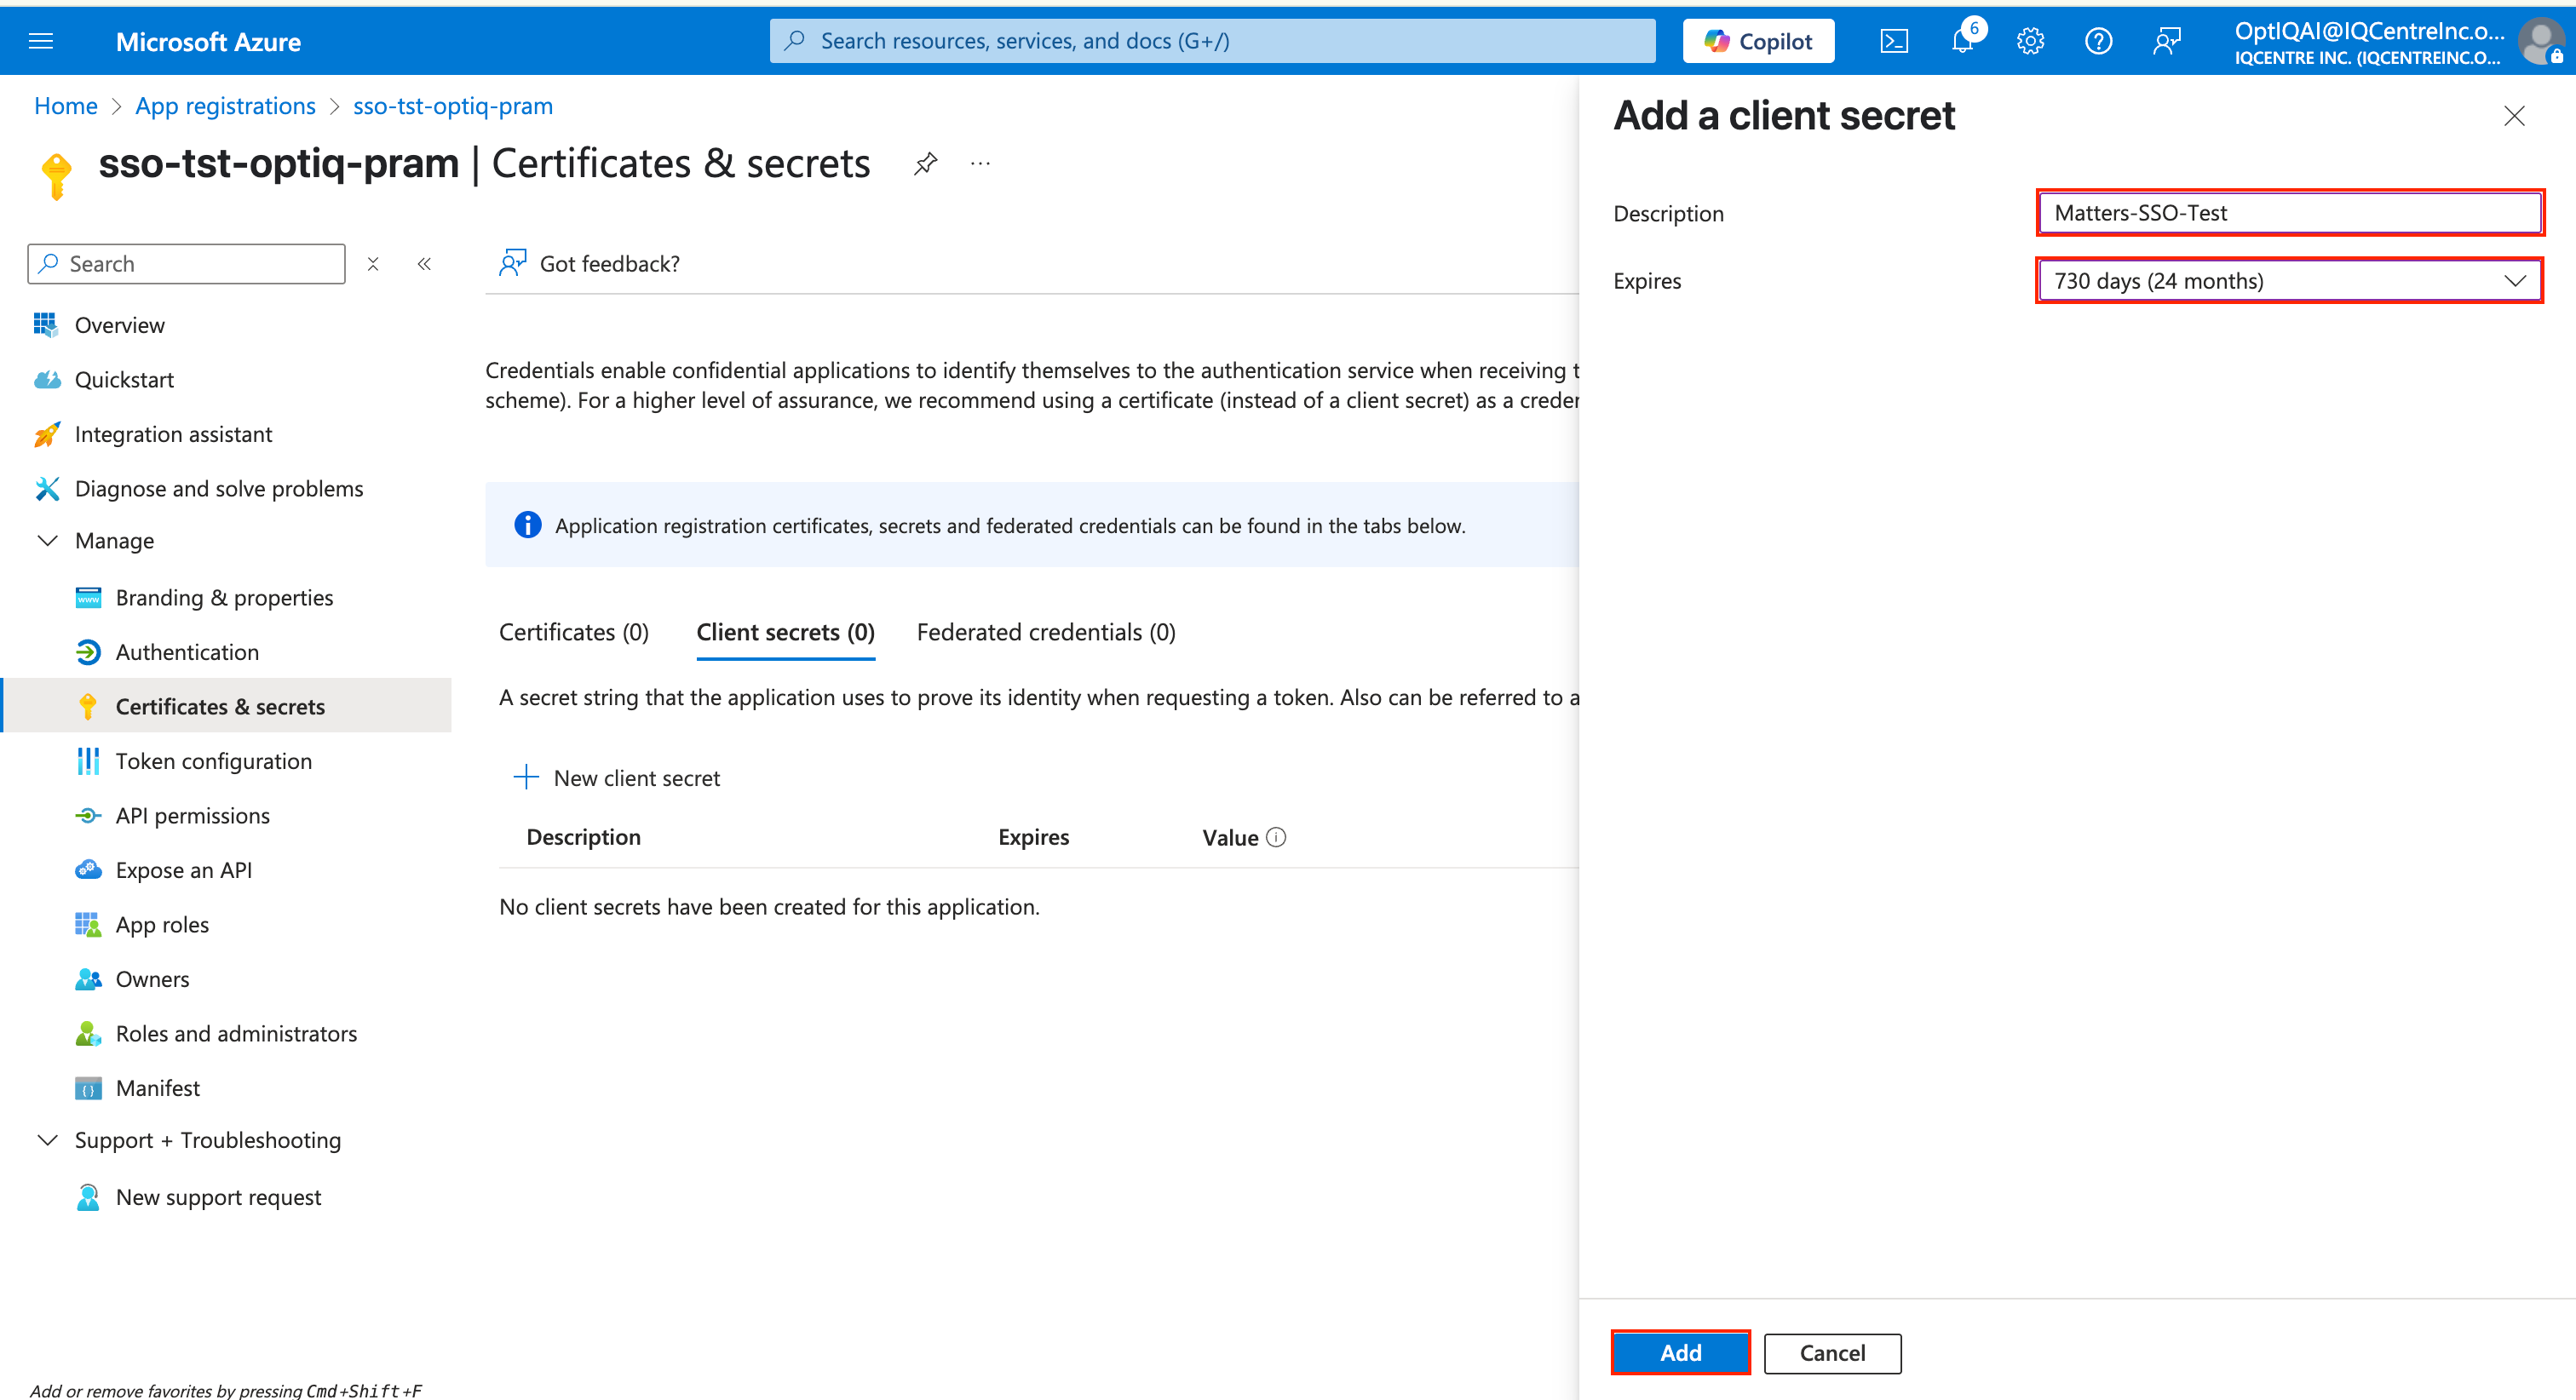2576x1400 pixels.
Task: Switch to the Certificates (0) tab
Action: 574,632
